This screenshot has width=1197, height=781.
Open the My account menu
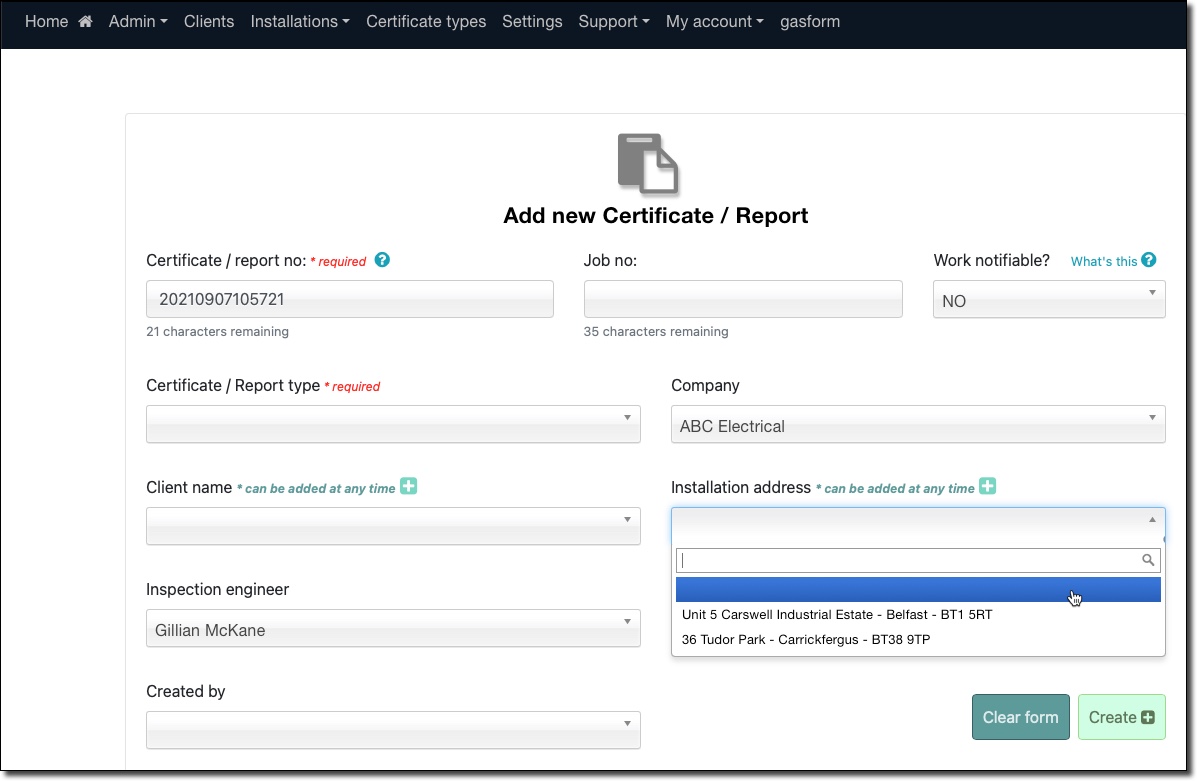click(715, 21)
